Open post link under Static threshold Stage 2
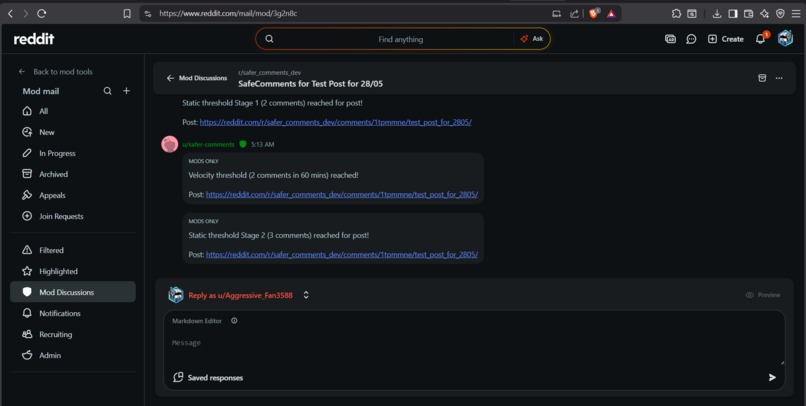806x406 pixels. point(342,255)
